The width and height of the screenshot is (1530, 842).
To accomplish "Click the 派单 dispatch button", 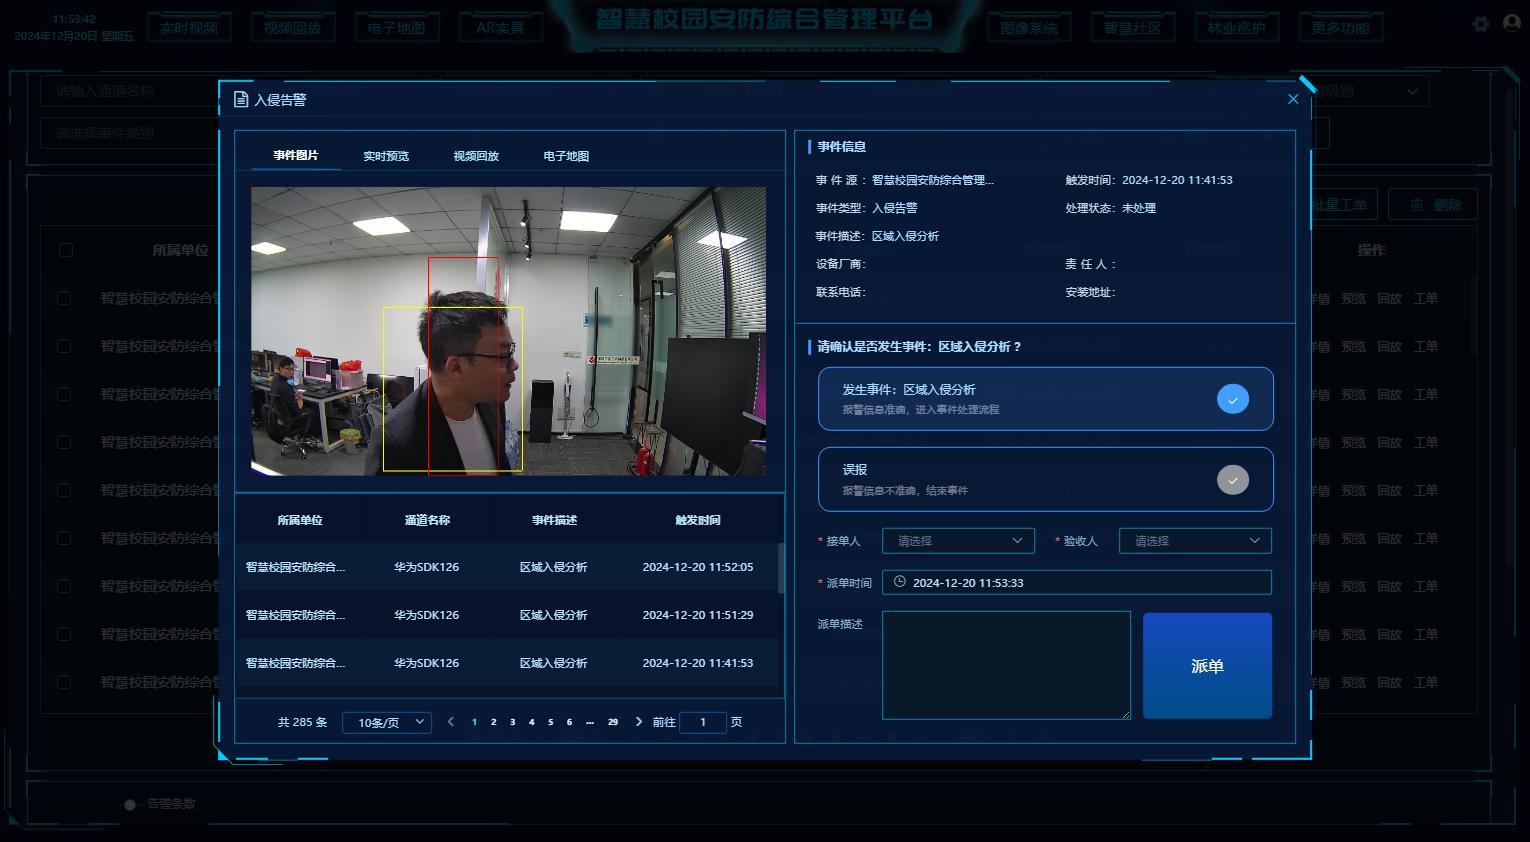I will pyautogui.click(x=1207, y=666).
